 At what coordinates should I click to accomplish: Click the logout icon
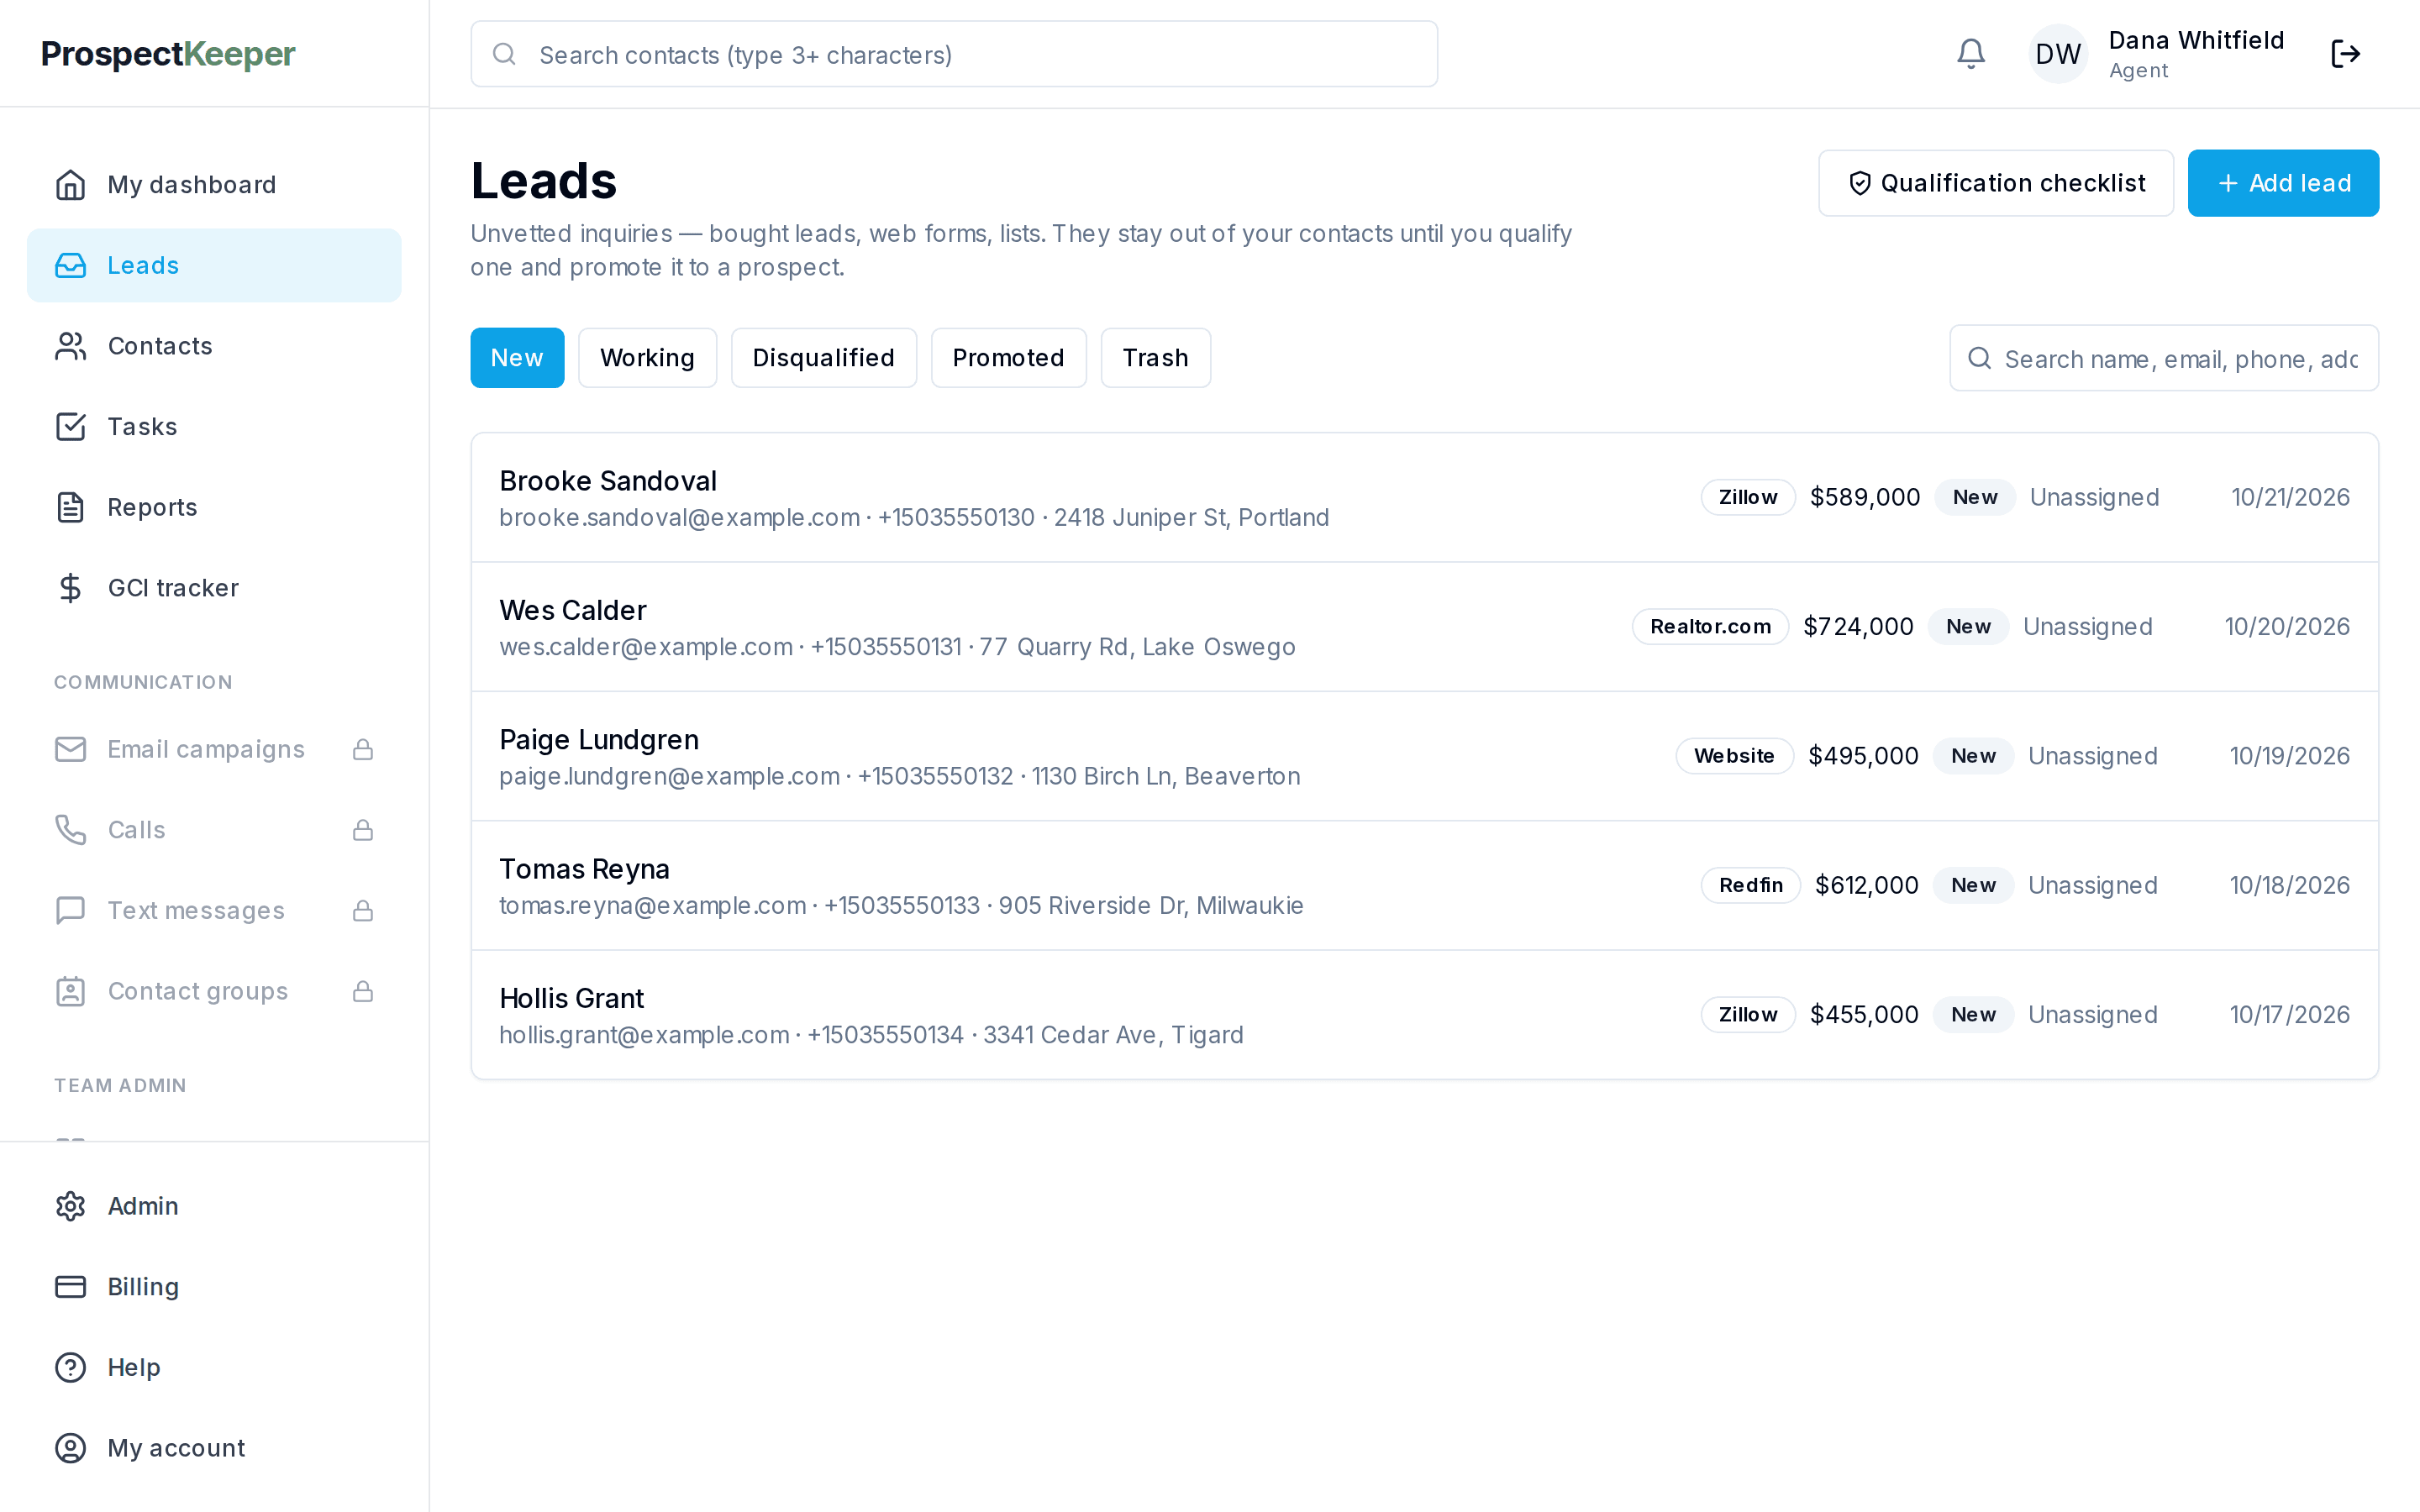[2345, 54]
